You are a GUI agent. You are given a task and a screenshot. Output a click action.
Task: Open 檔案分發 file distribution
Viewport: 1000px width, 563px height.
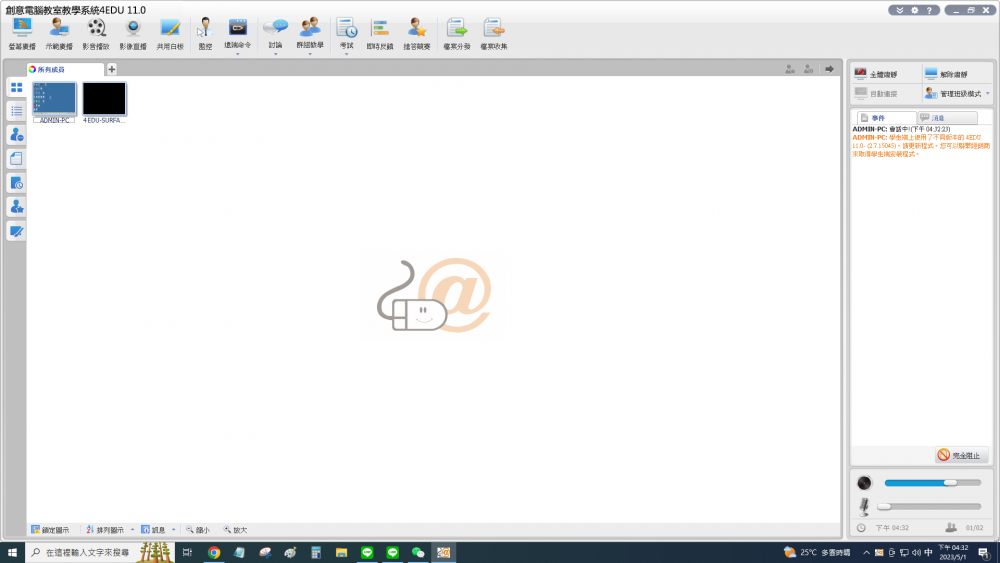455,33
